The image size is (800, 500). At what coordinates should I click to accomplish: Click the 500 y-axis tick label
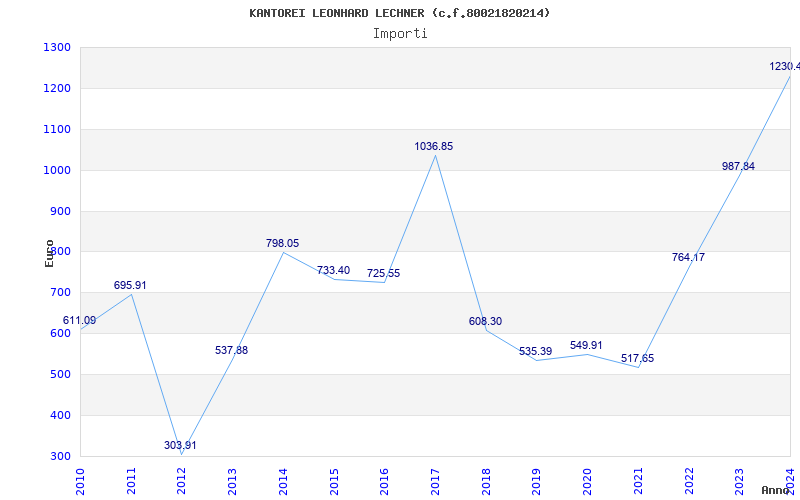[x=60, y=374]
